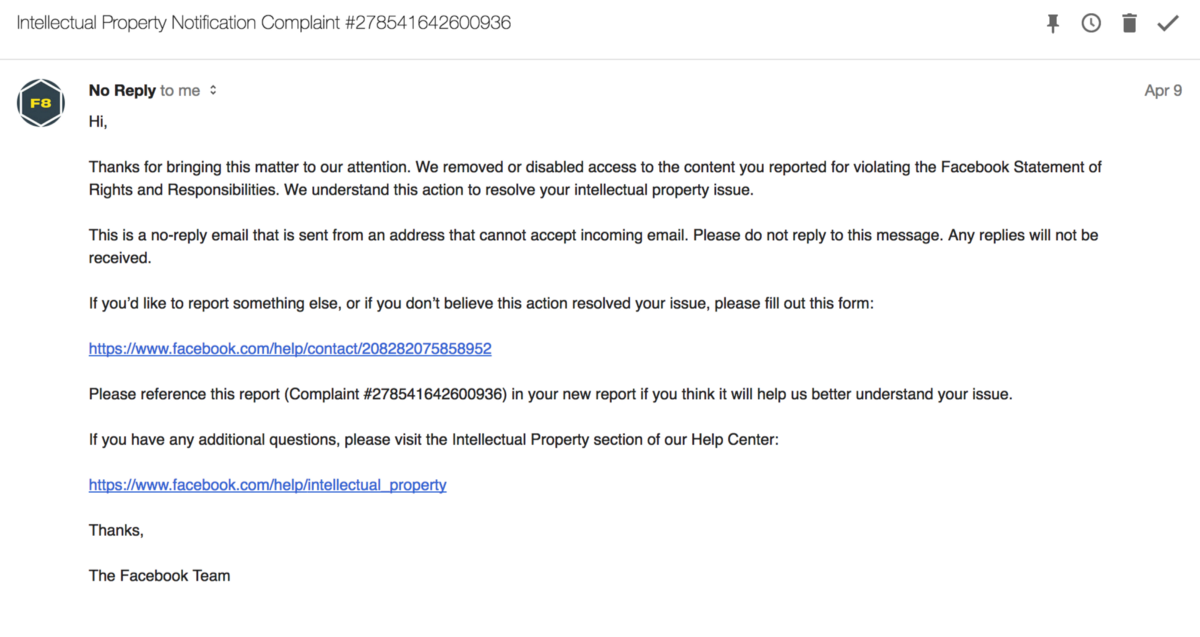Screen dimensions: 1200x637
Task: Select the 'No Reply' sender name
Action: 122,90
